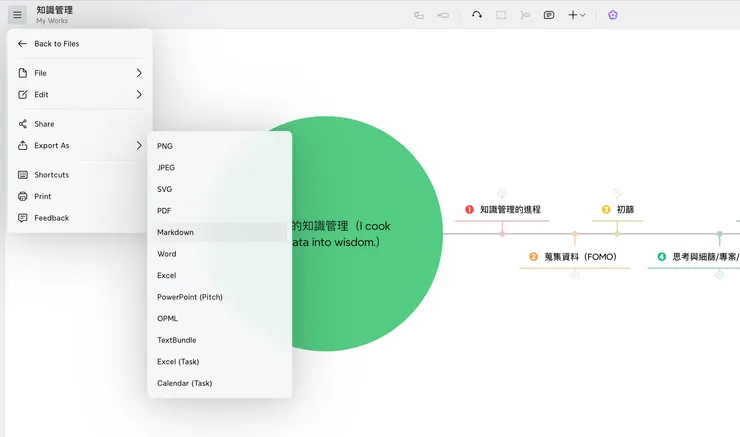Open the plus insert dropdown

(x=577, y=15)
